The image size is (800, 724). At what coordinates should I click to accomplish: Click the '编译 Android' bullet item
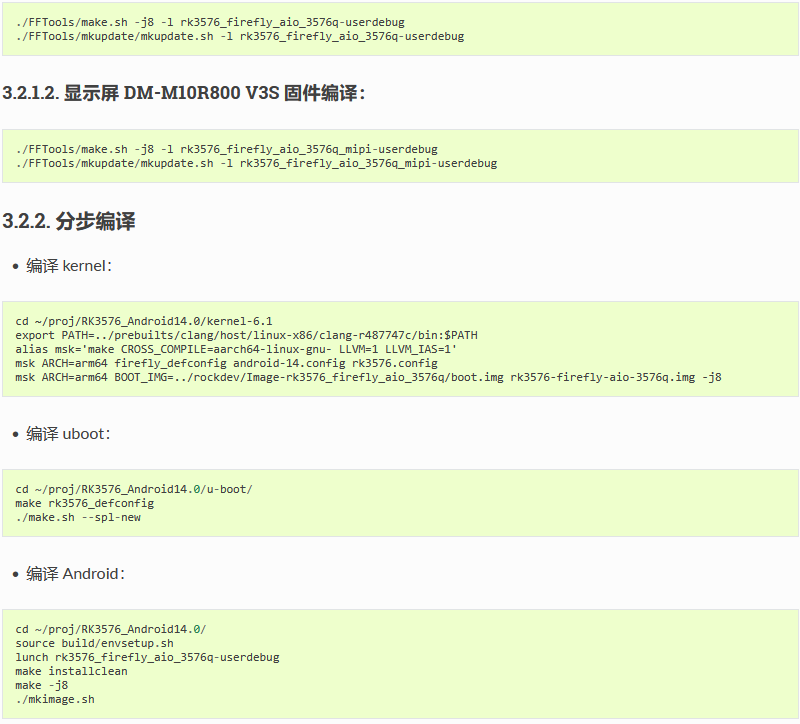point(76,574)
